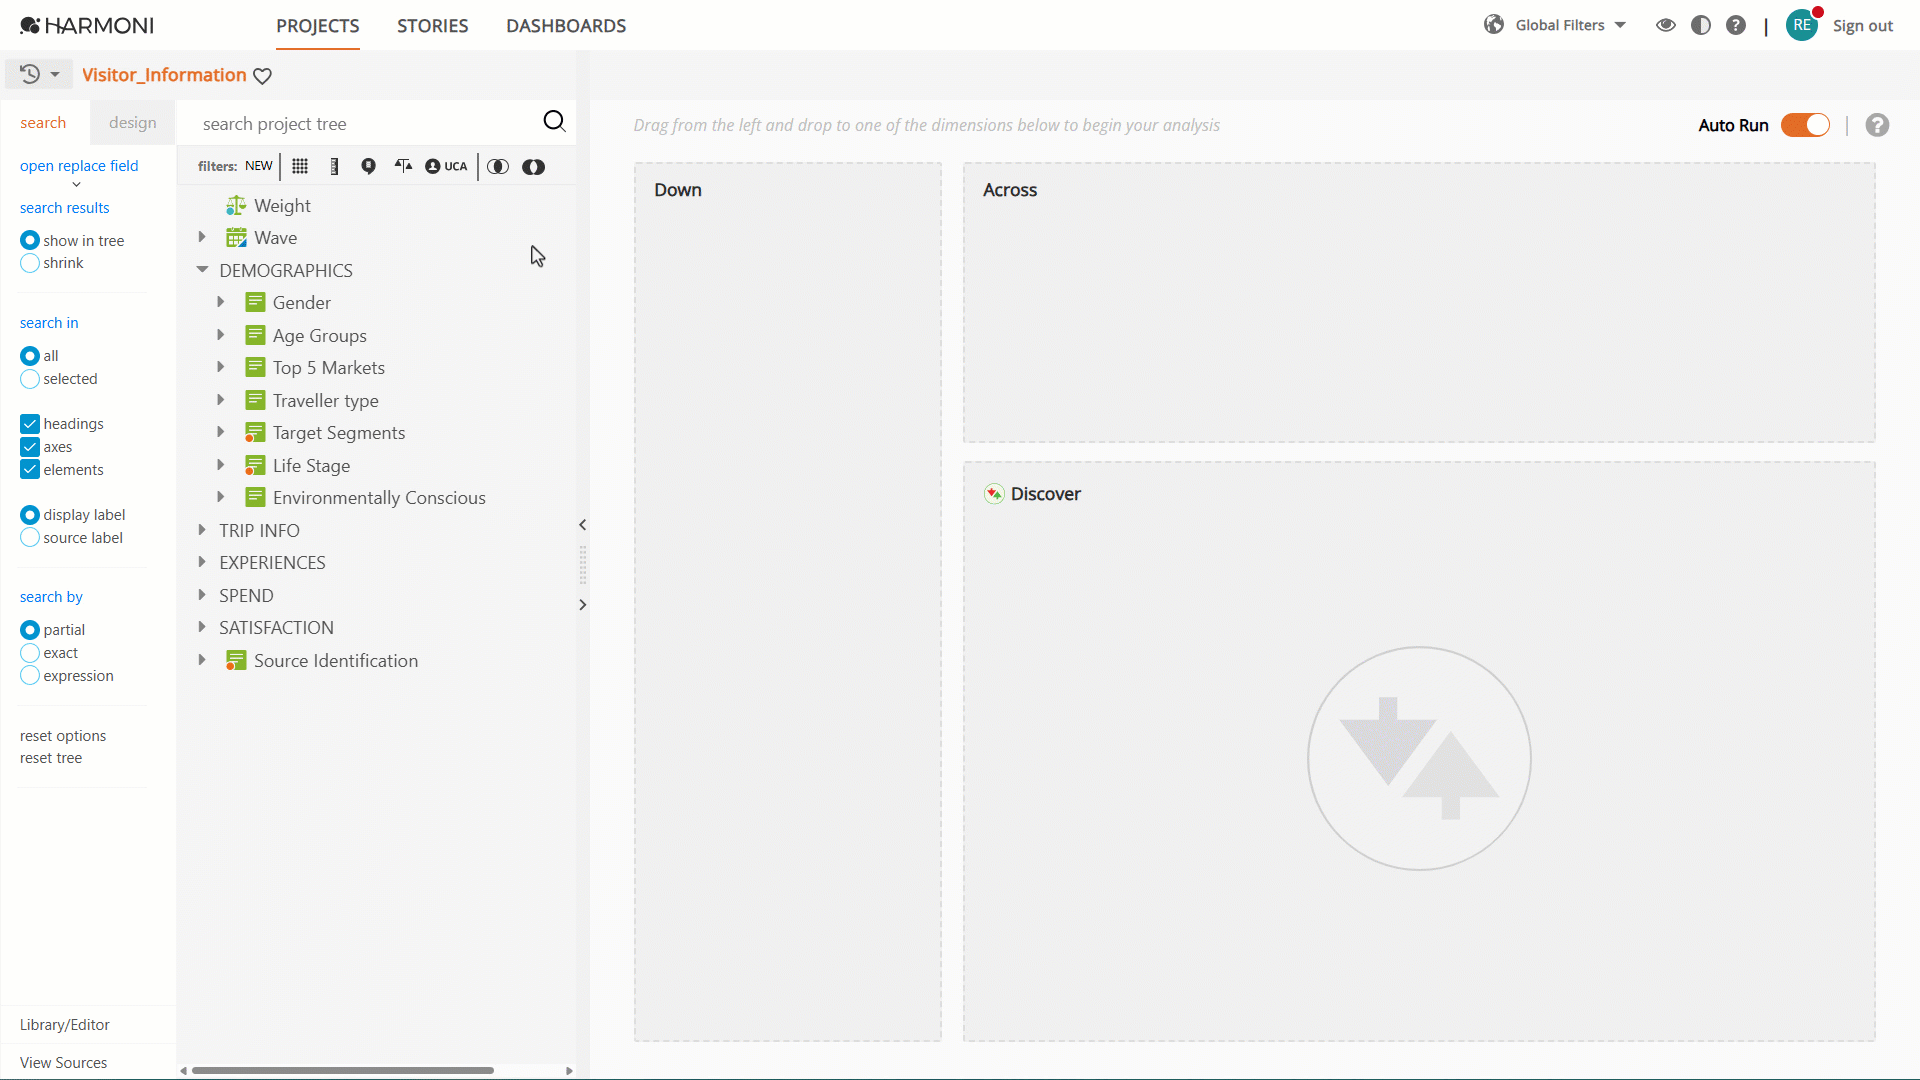Click the ruler filter icon
Image resolution: width=1920 pixels, height=1080 pixels.
pyautogui.click(x=334, y=166)
